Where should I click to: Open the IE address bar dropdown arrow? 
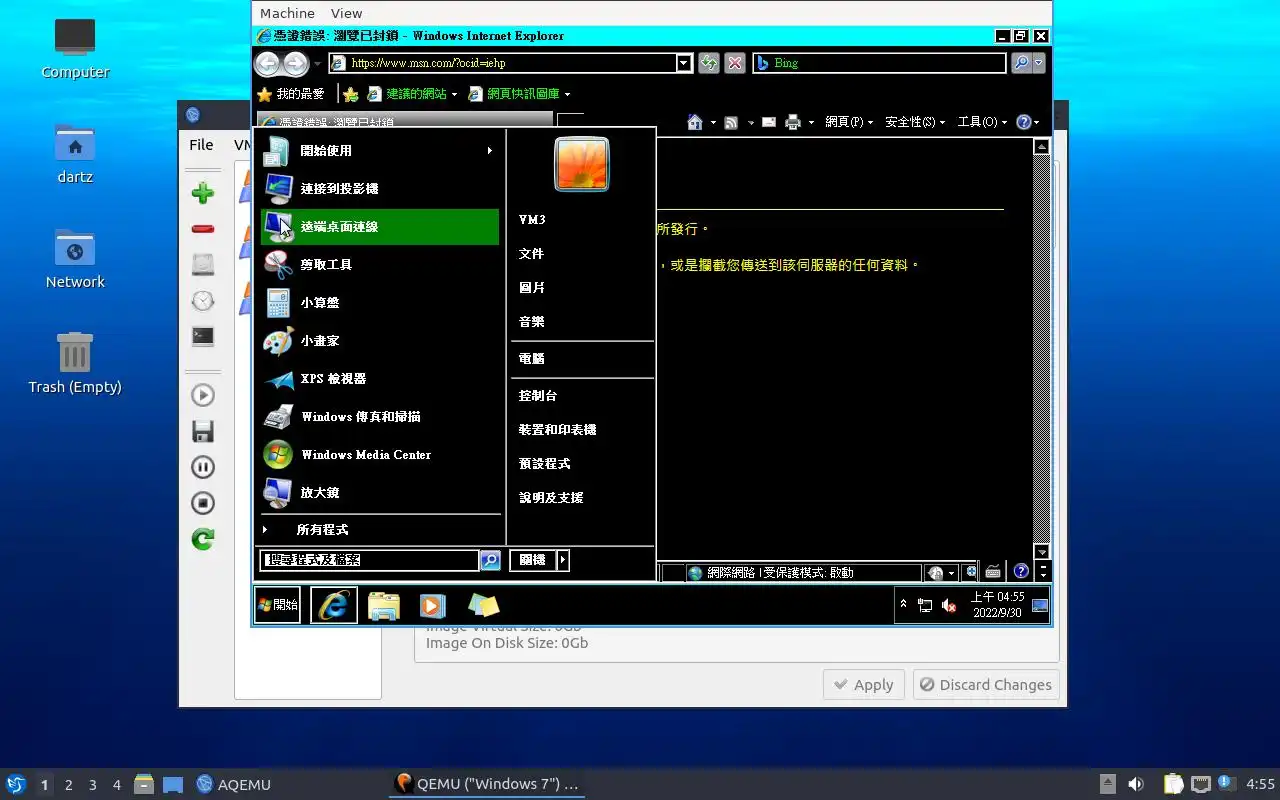tap(684, 63)
